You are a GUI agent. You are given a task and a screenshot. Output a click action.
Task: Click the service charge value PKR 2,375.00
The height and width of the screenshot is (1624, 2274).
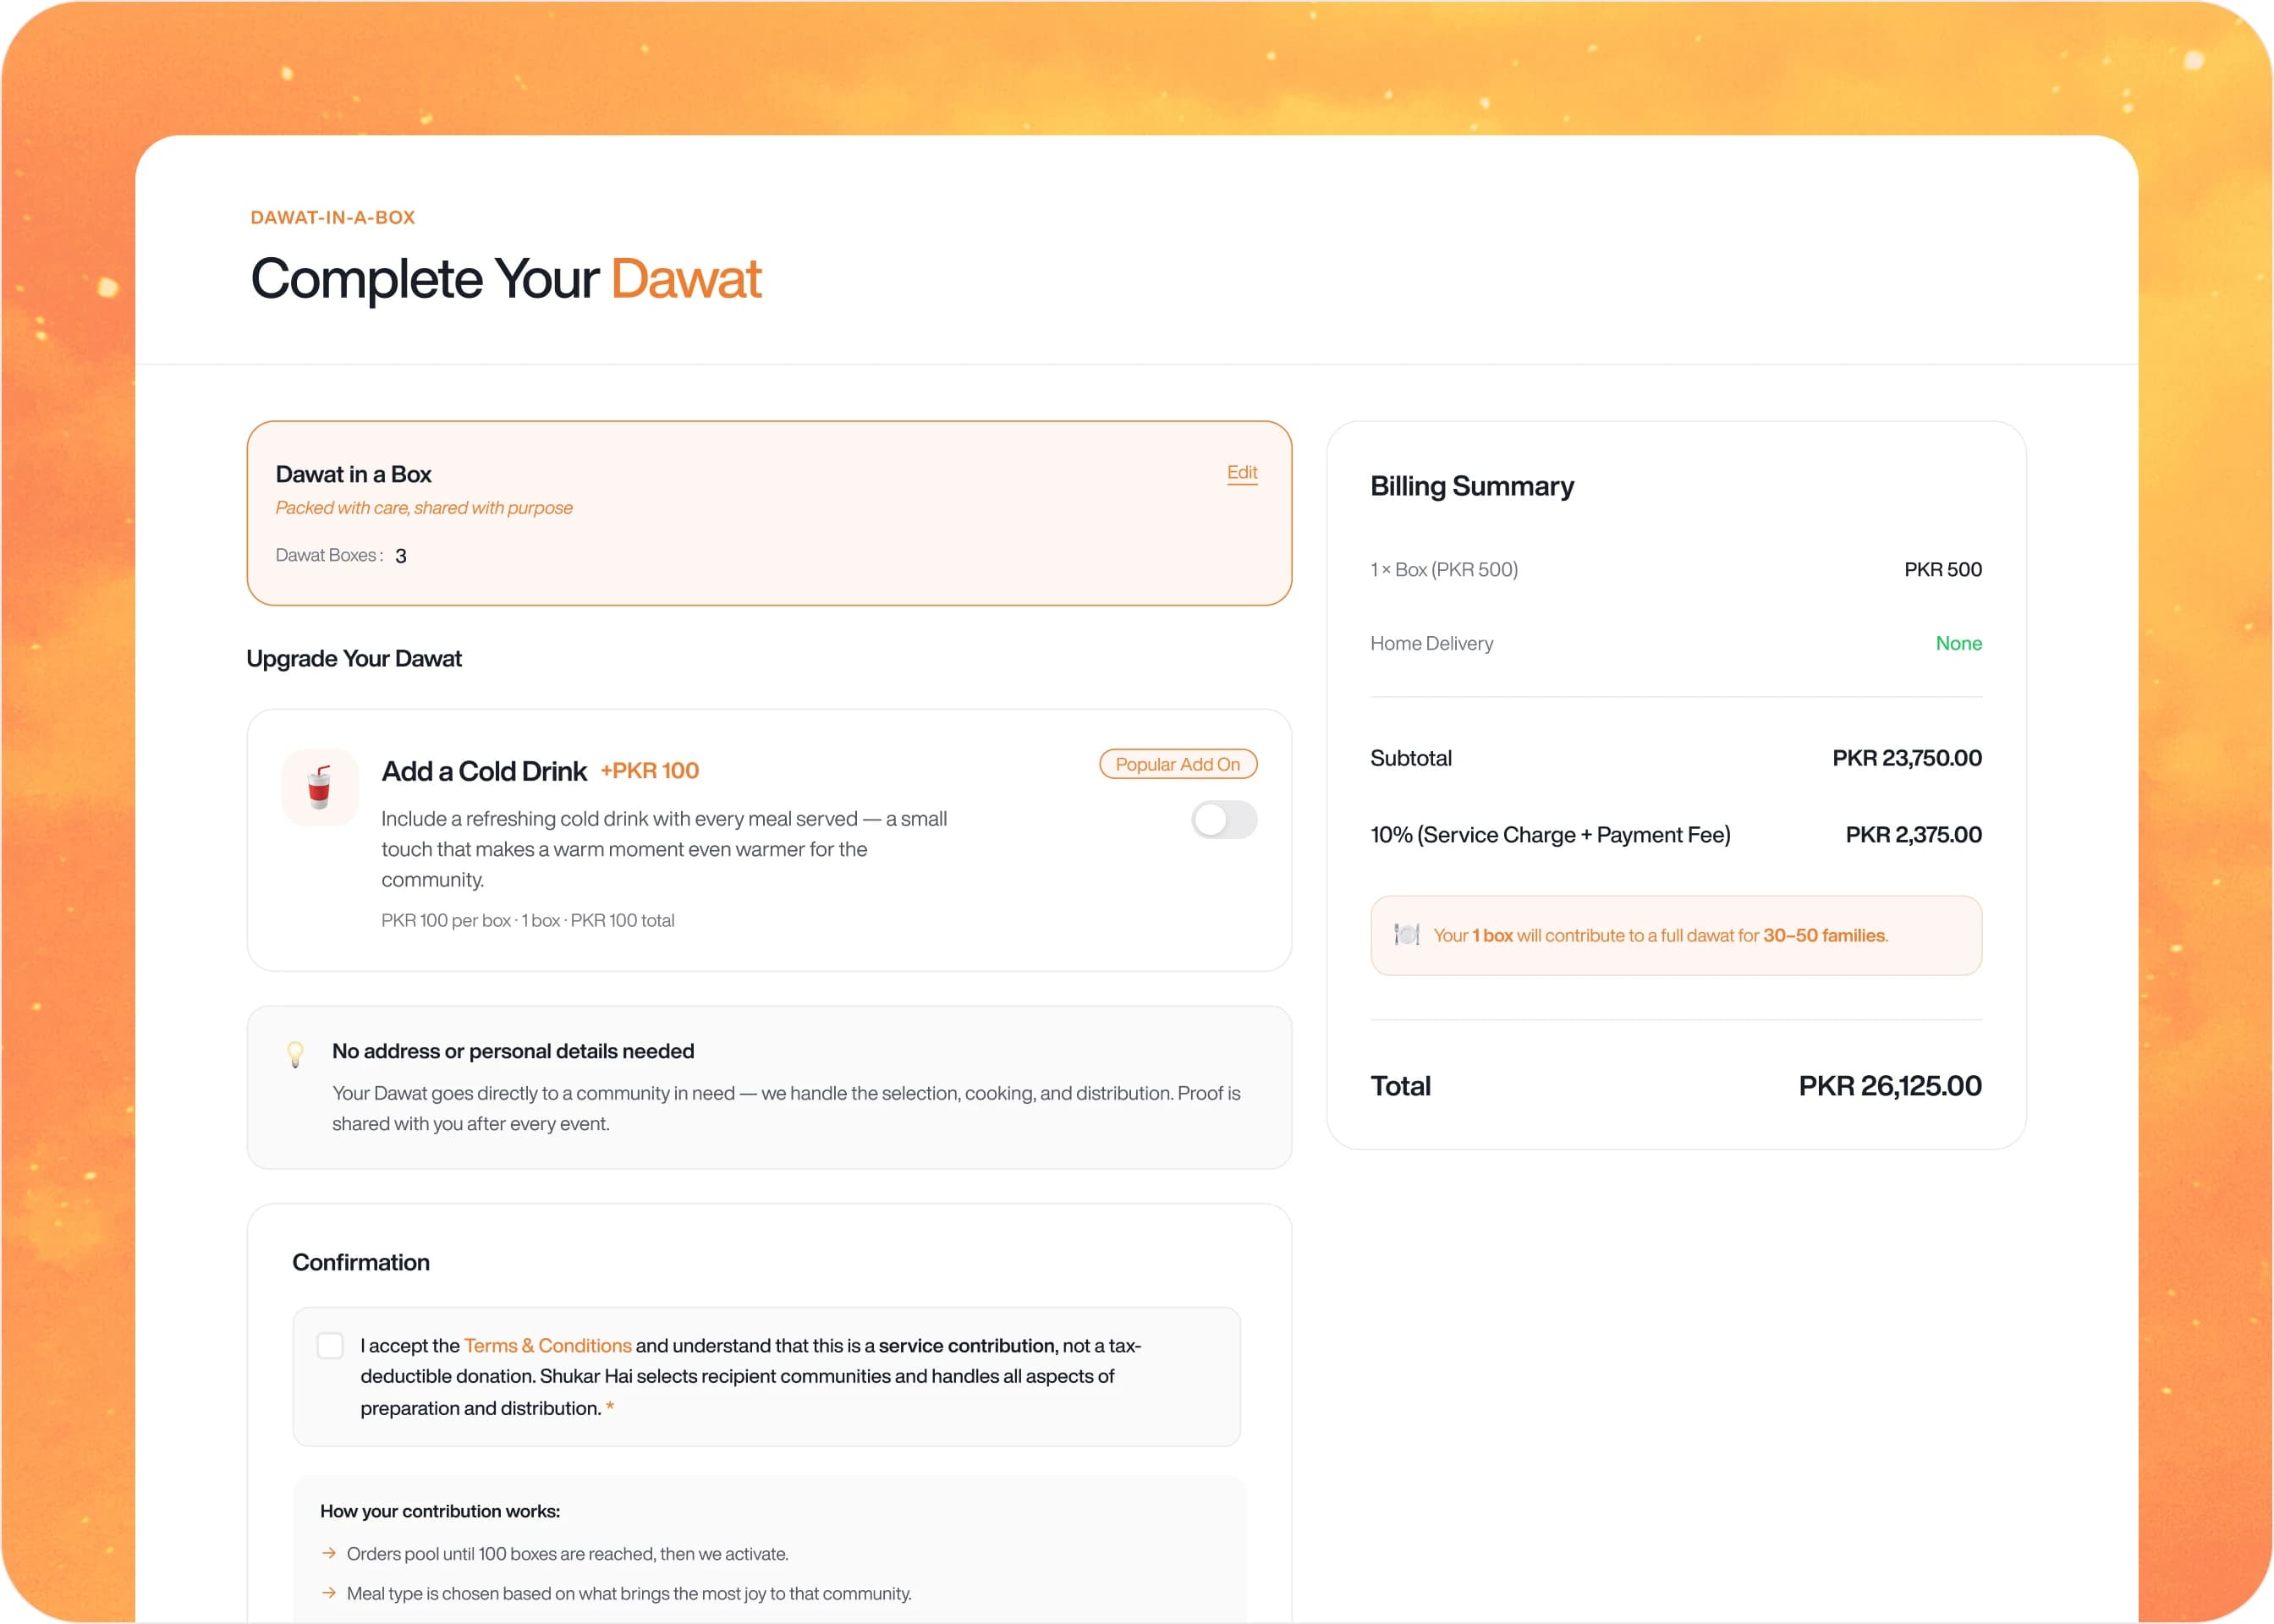click(x=1913, y=834)
